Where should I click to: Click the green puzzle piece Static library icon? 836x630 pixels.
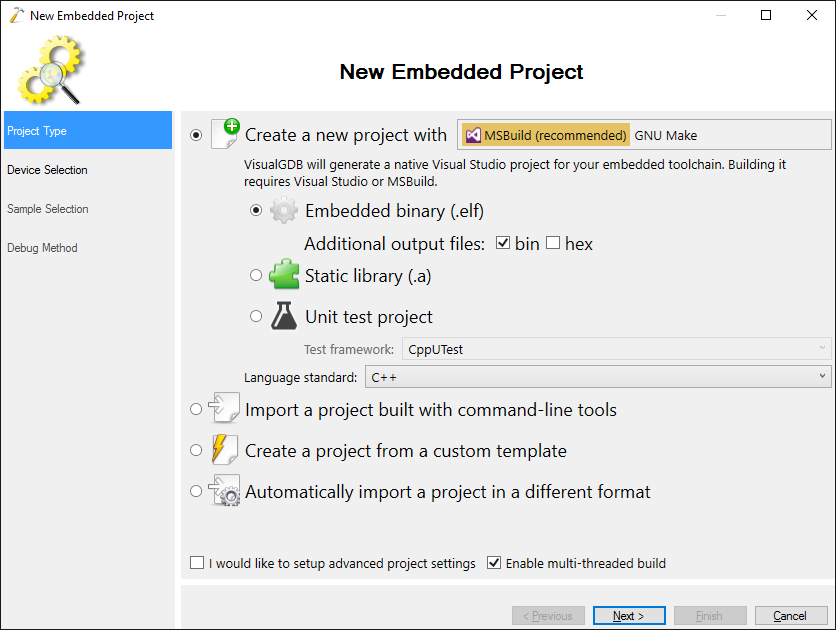(284, 274)
